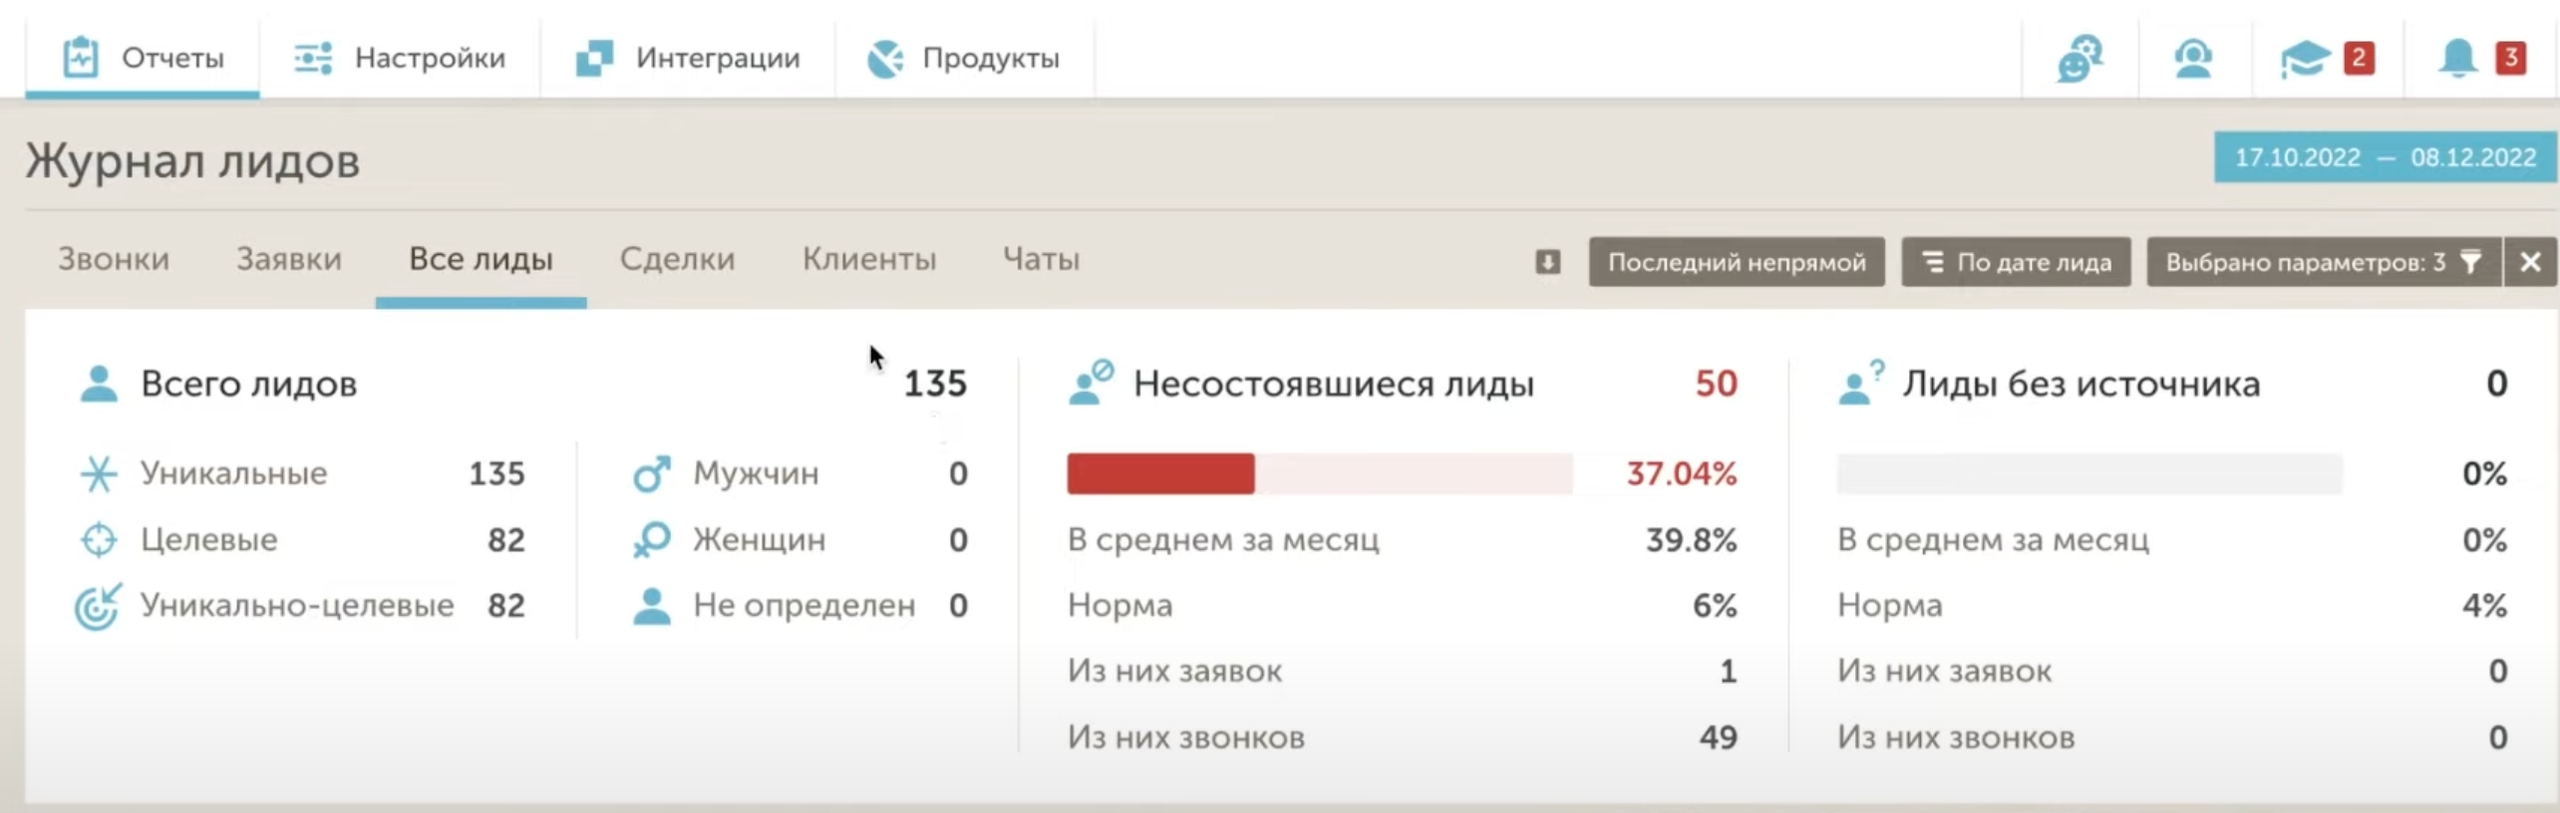Click the Лиды без источника icon
This screenshot has width=2560, height=813.
pos(1861,383)
